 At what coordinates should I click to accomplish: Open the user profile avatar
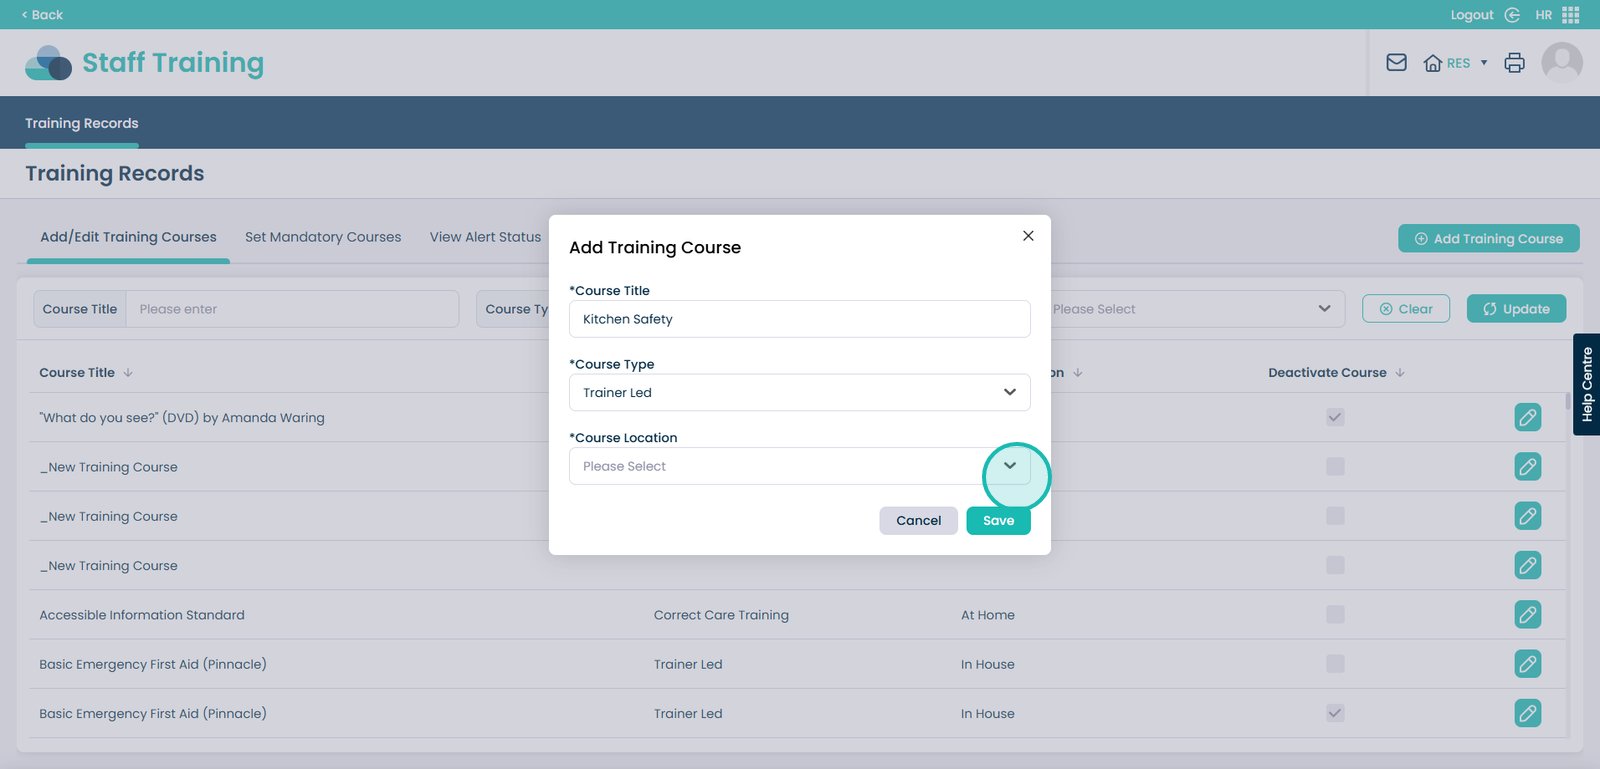[1562, 63]
